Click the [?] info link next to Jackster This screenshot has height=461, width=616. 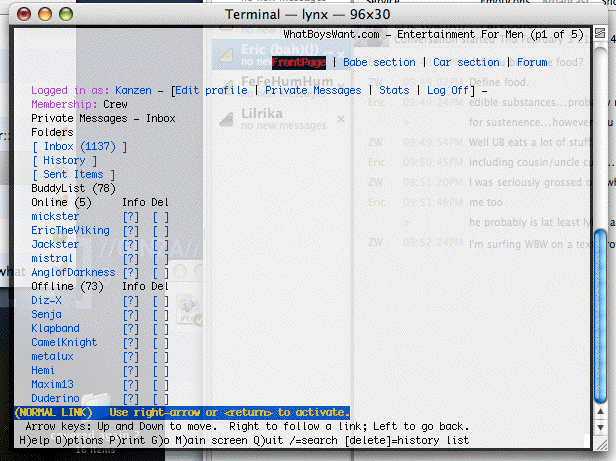pyautogui.click(x=130, y=244)
